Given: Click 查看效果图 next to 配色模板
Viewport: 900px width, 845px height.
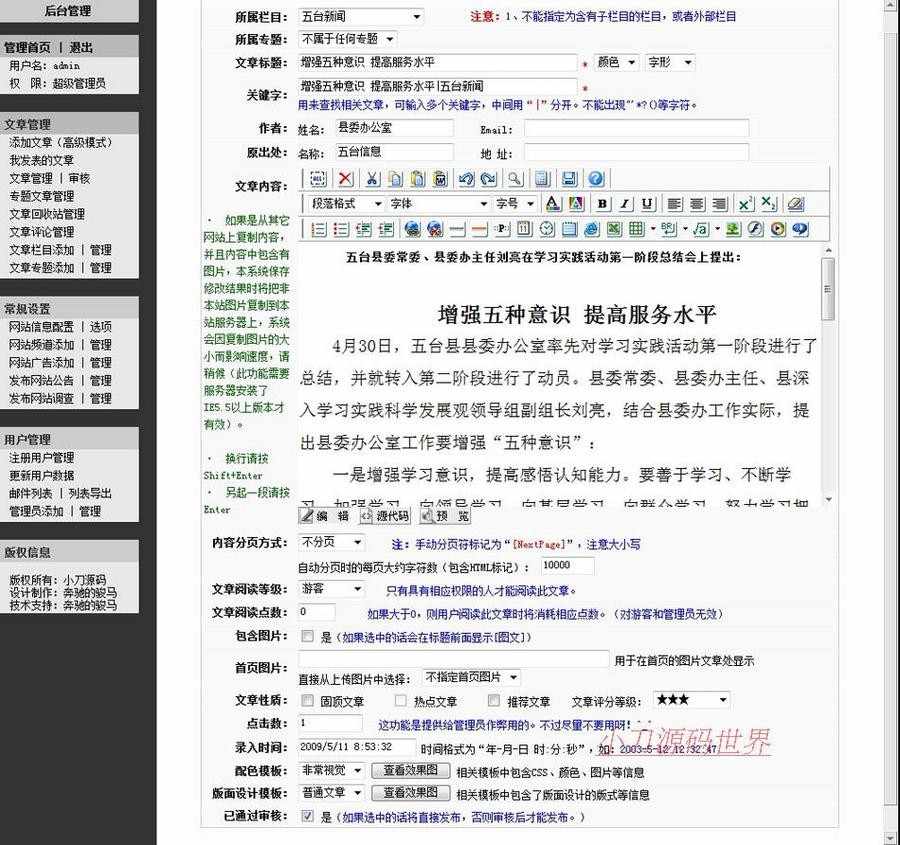Looking at the screenshot, I should tap(410, 770).
